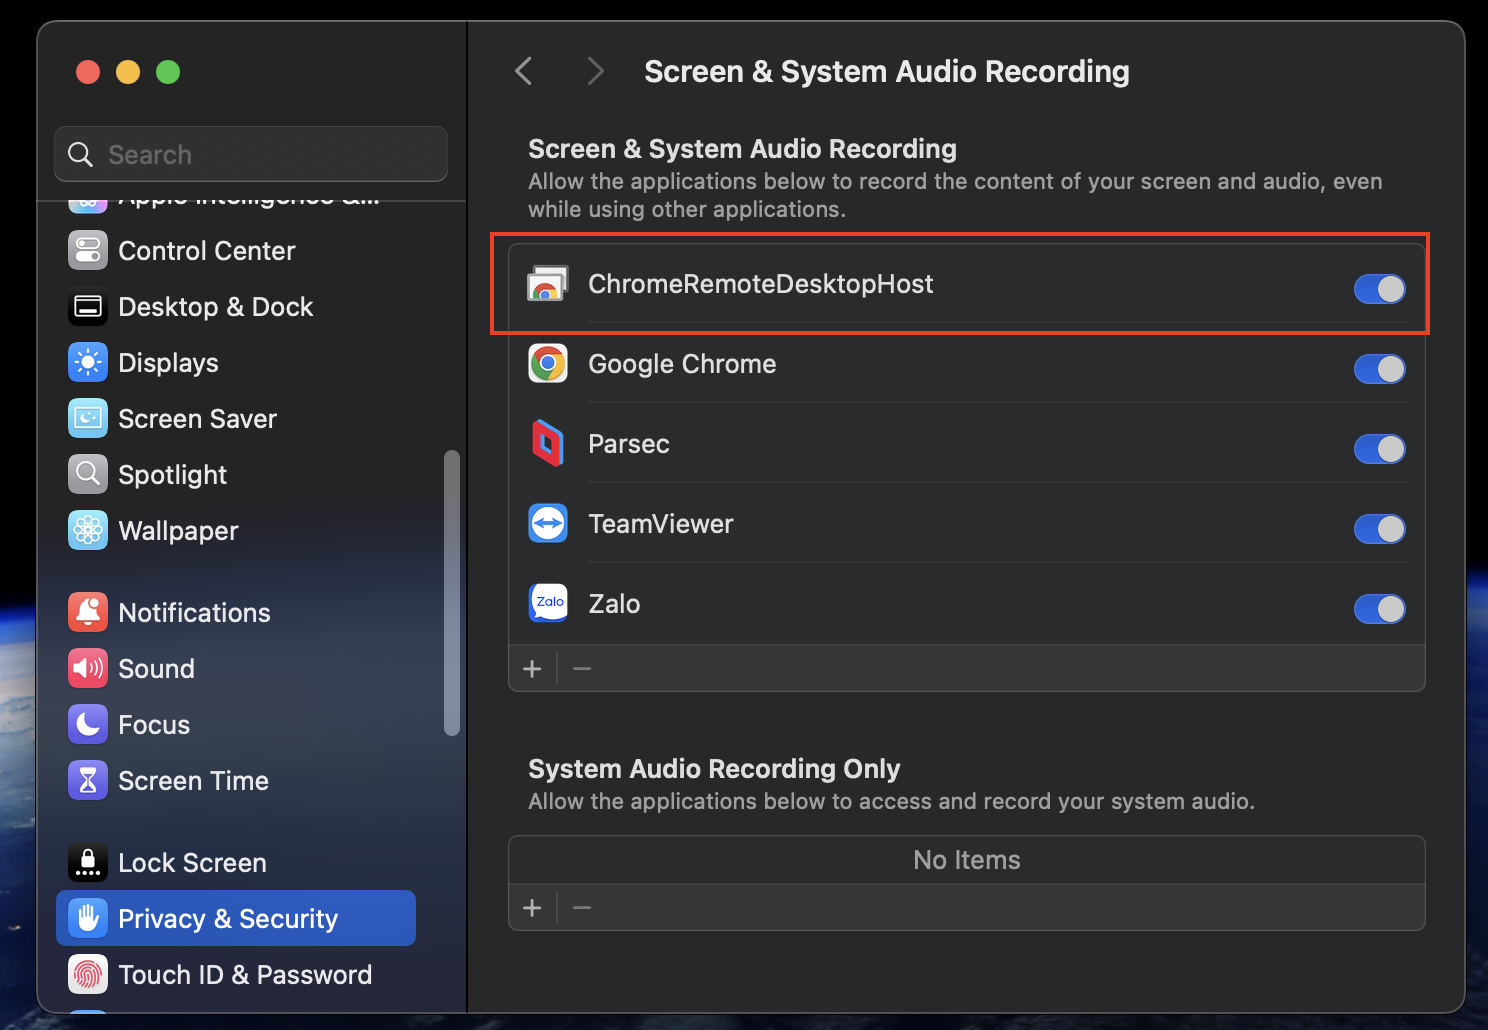The width and height of the screenshot is (1488, 1030).
Task: Select the TeamViewer row label
Action: pyautogui.click(x=661, y=524)
